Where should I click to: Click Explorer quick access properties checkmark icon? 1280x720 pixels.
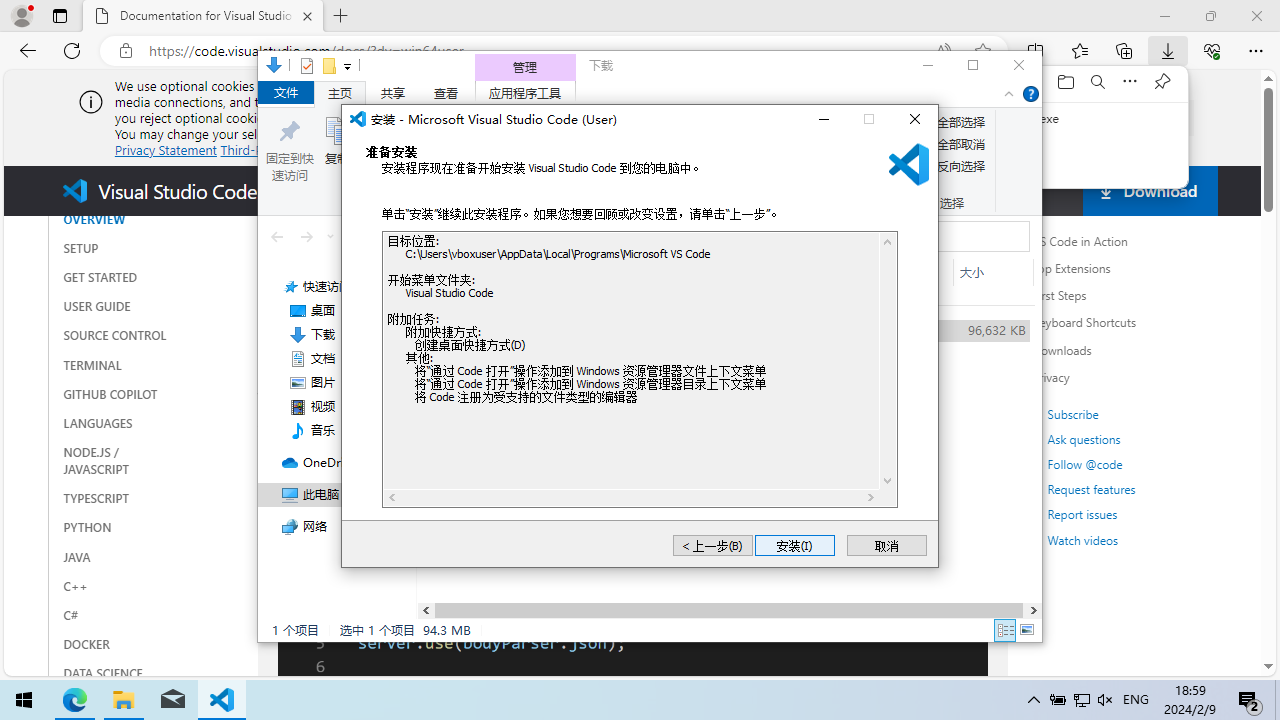coord(307,66)
